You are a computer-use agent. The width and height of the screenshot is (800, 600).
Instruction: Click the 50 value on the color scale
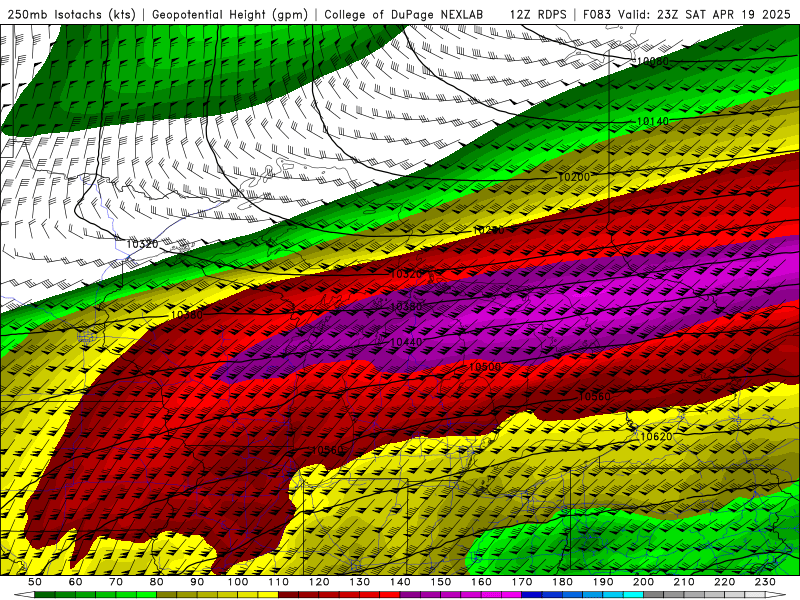point(35,582)
